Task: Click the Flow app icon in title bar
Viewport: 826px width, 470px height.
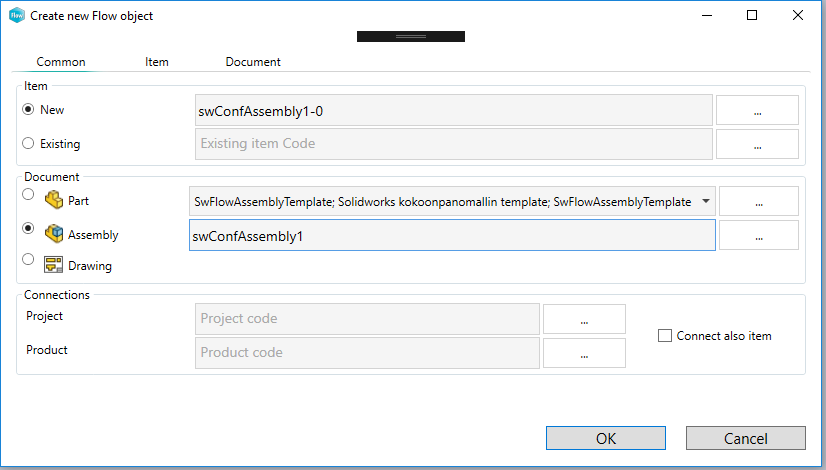Action: click(16, 16)
